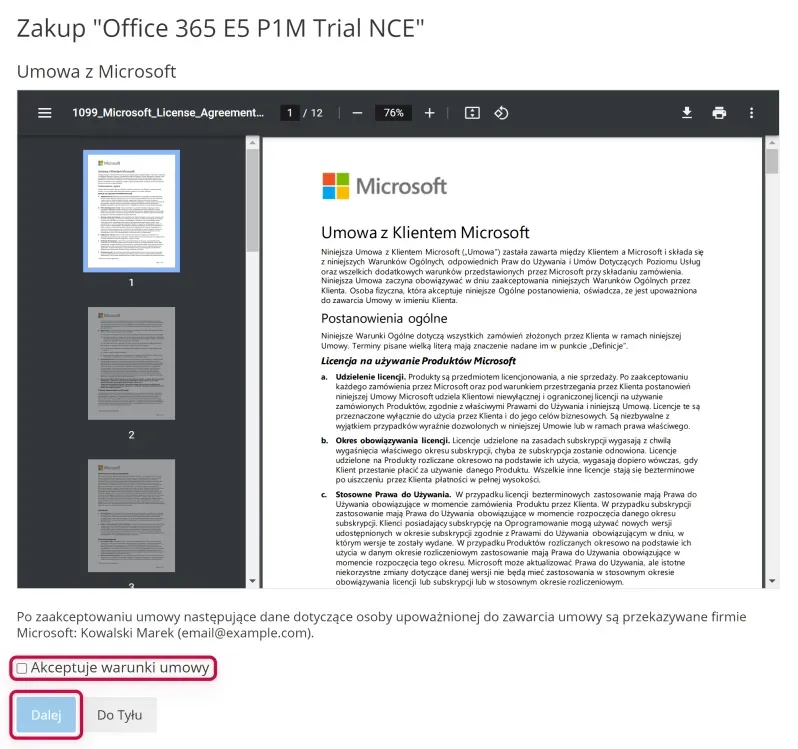This screenshot has width=798, height=749.
Task: Click the PDF file name title
Action: (168, 113)
